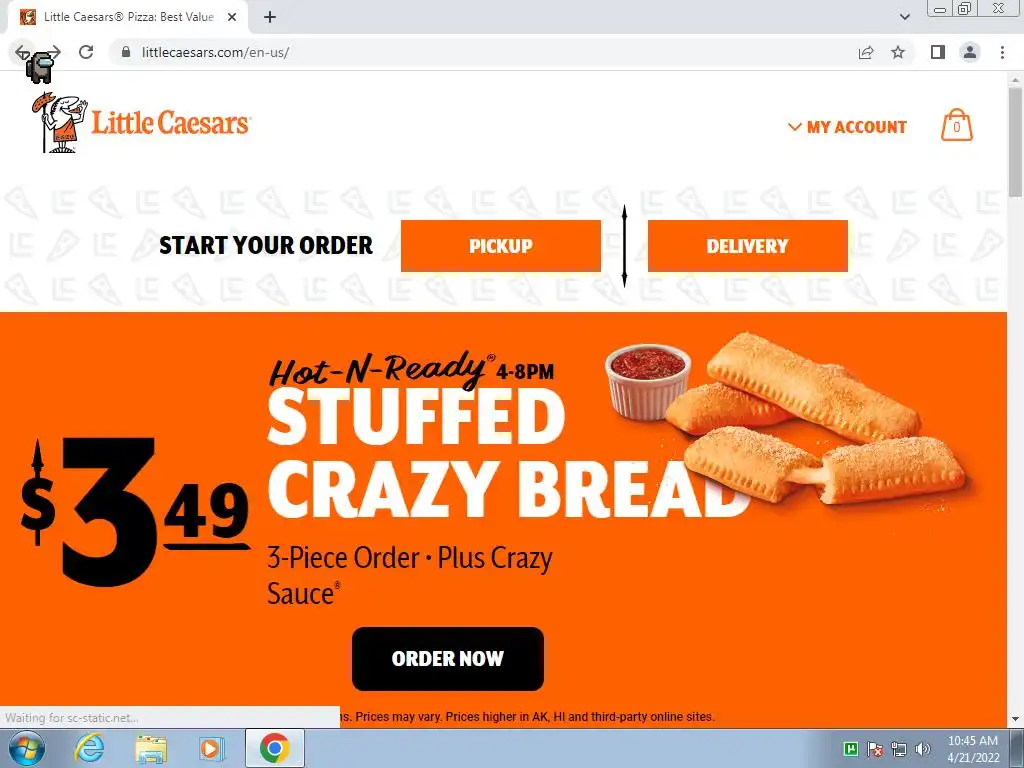Open a new tab with plus button
This screenshot has width=1024, height=768.
(270, 17)
